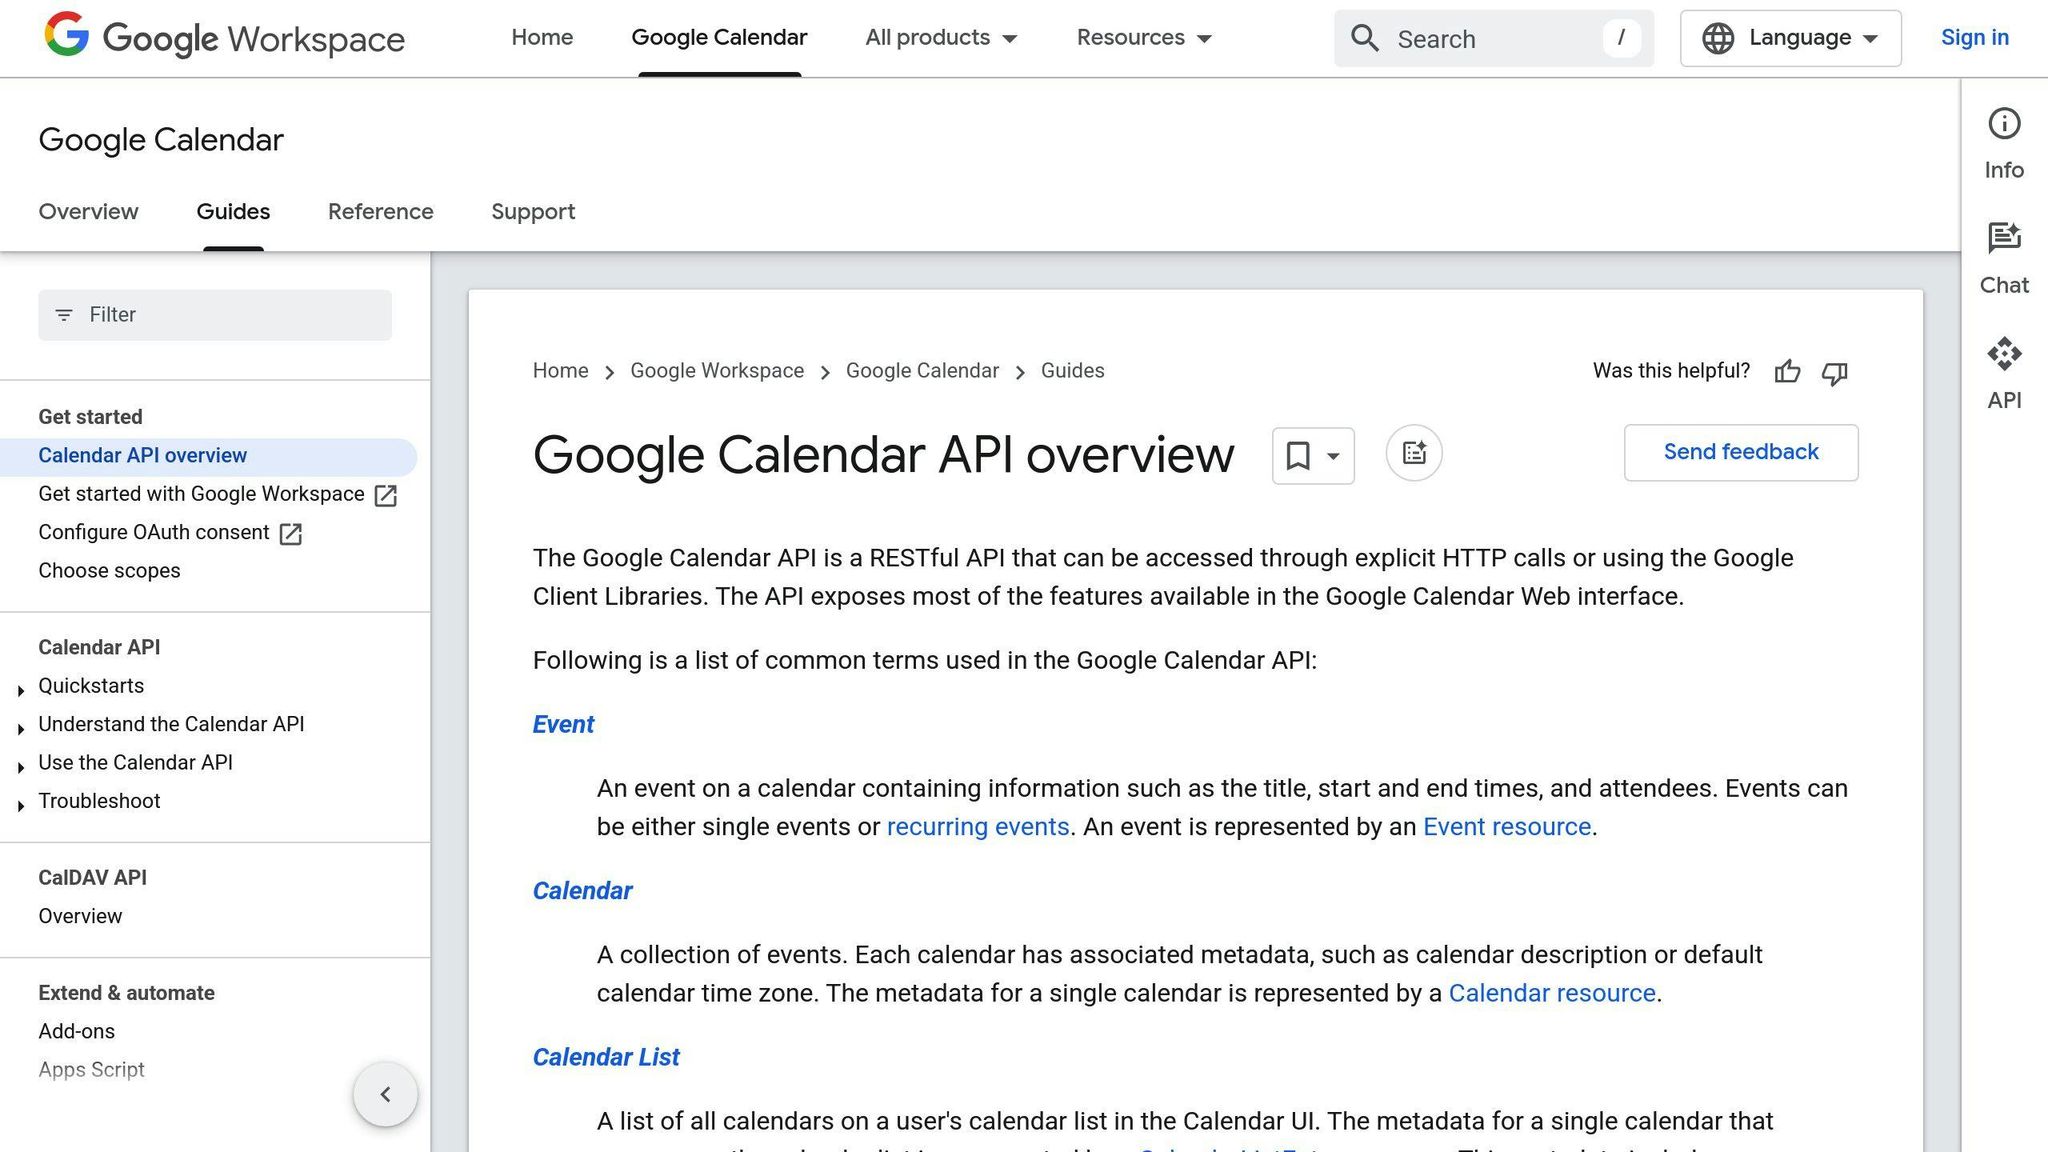Open the recurring events link
This screenshot has height=1152, width=2048.
[x=977, y=827]
